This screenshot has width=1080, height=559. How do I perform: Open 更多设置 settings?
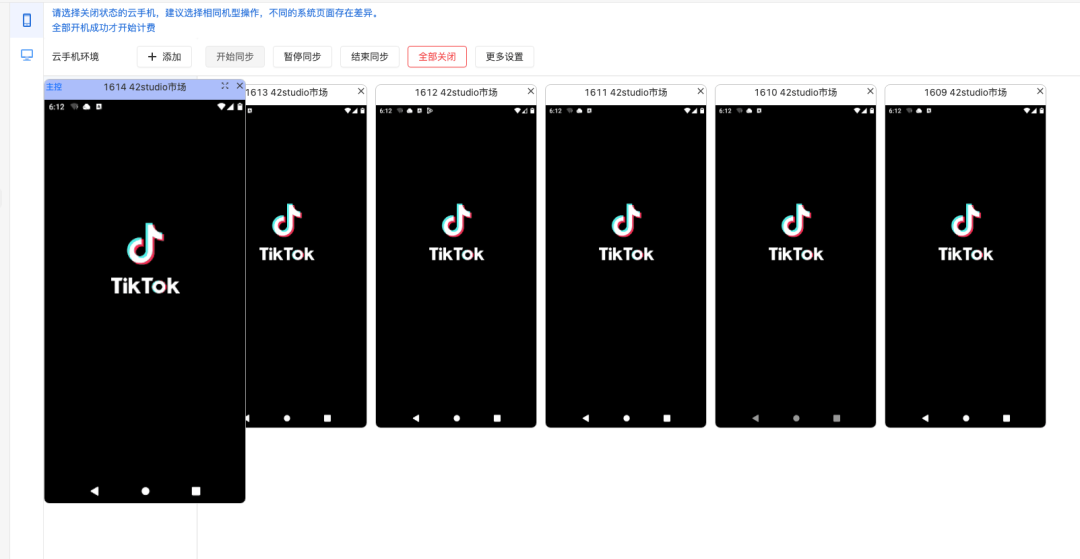[504, 57]
